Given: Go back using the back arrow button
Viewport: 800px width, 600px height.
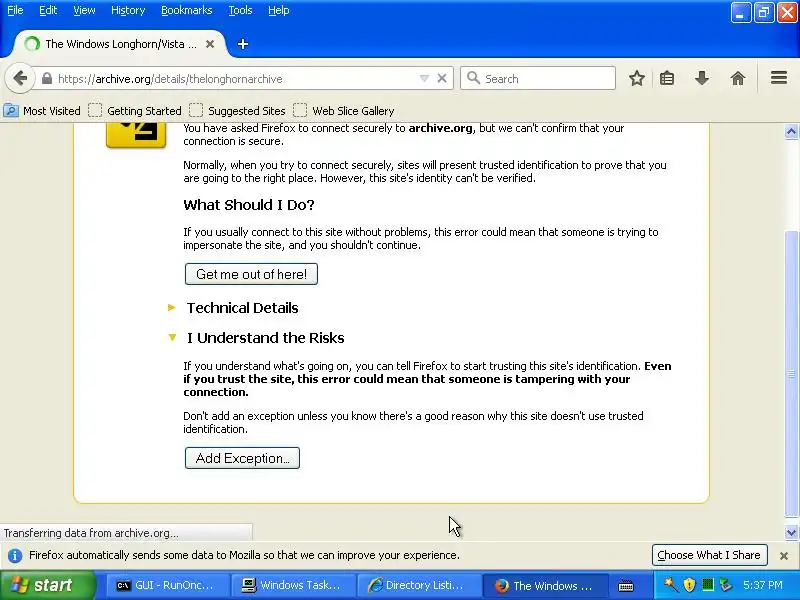Looking at the screenshot, I should [20, 79].
